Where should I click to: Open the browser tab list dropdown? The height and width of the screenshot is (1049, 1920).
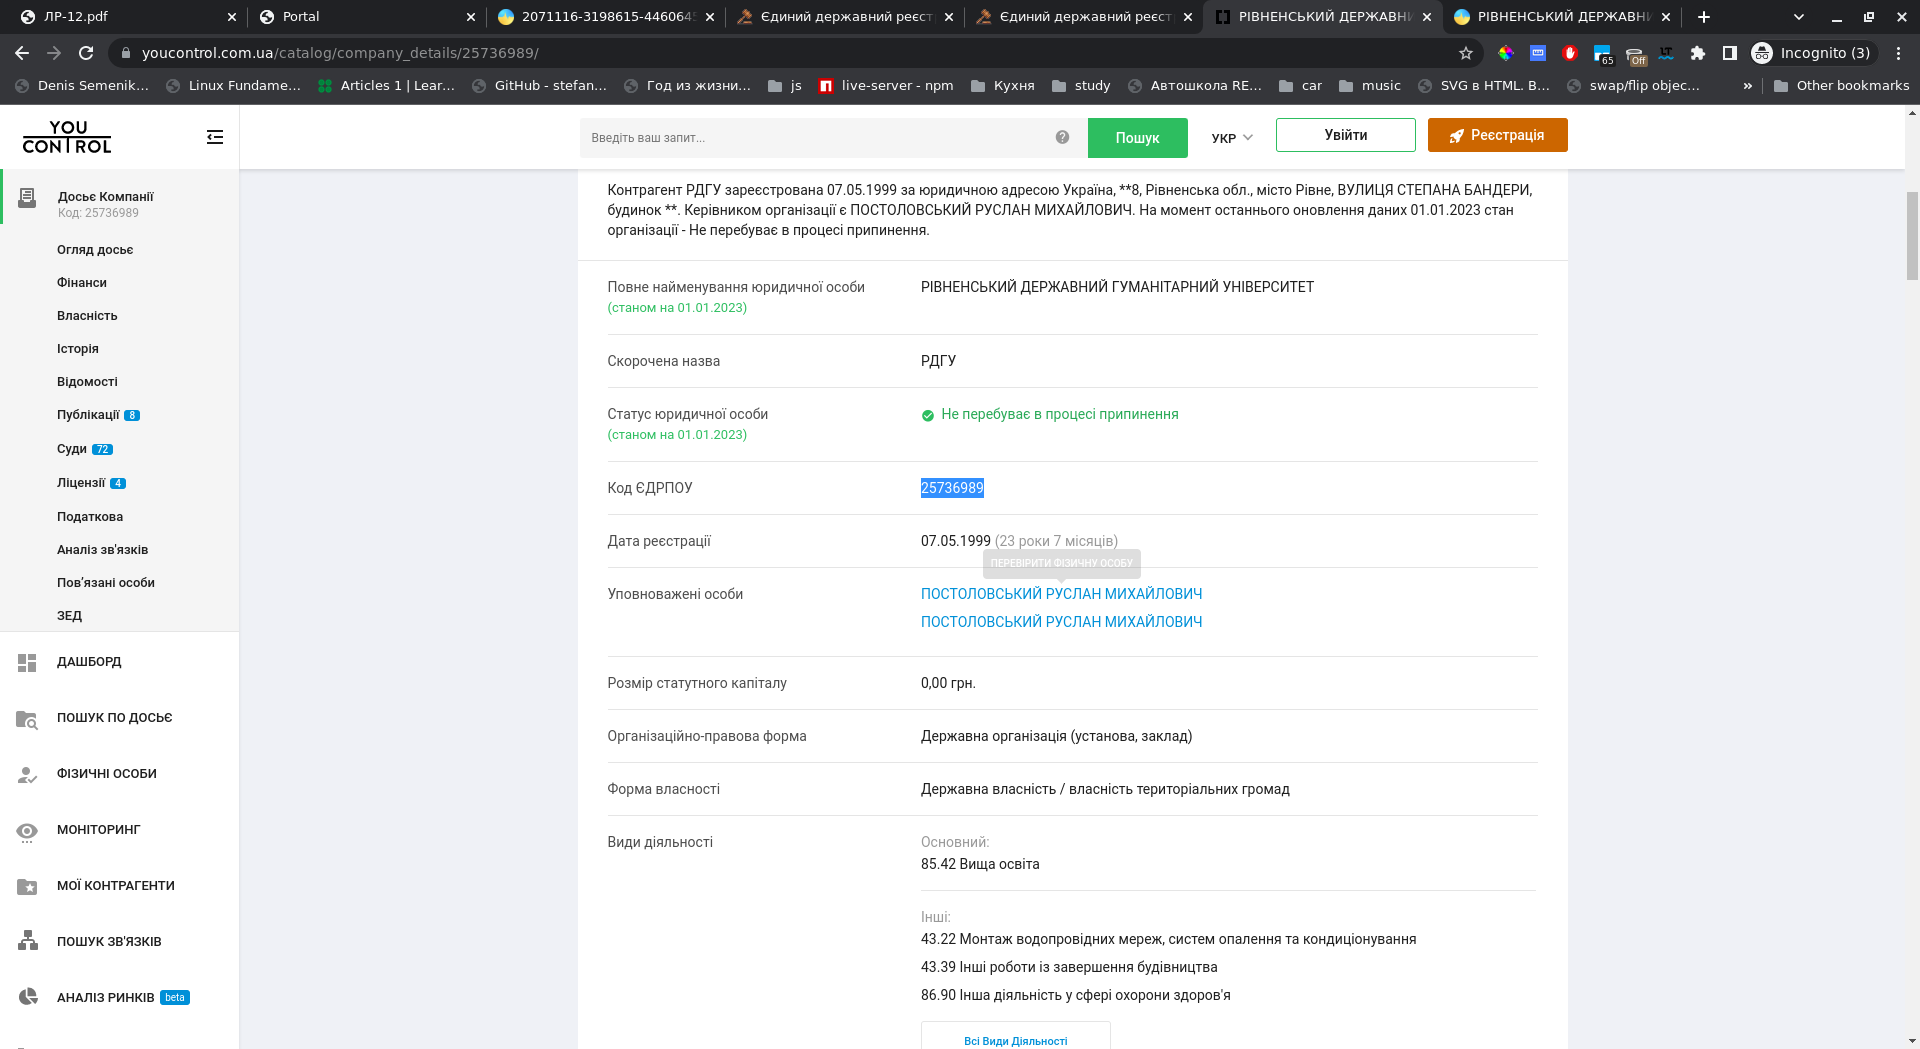click(1799, 17)
